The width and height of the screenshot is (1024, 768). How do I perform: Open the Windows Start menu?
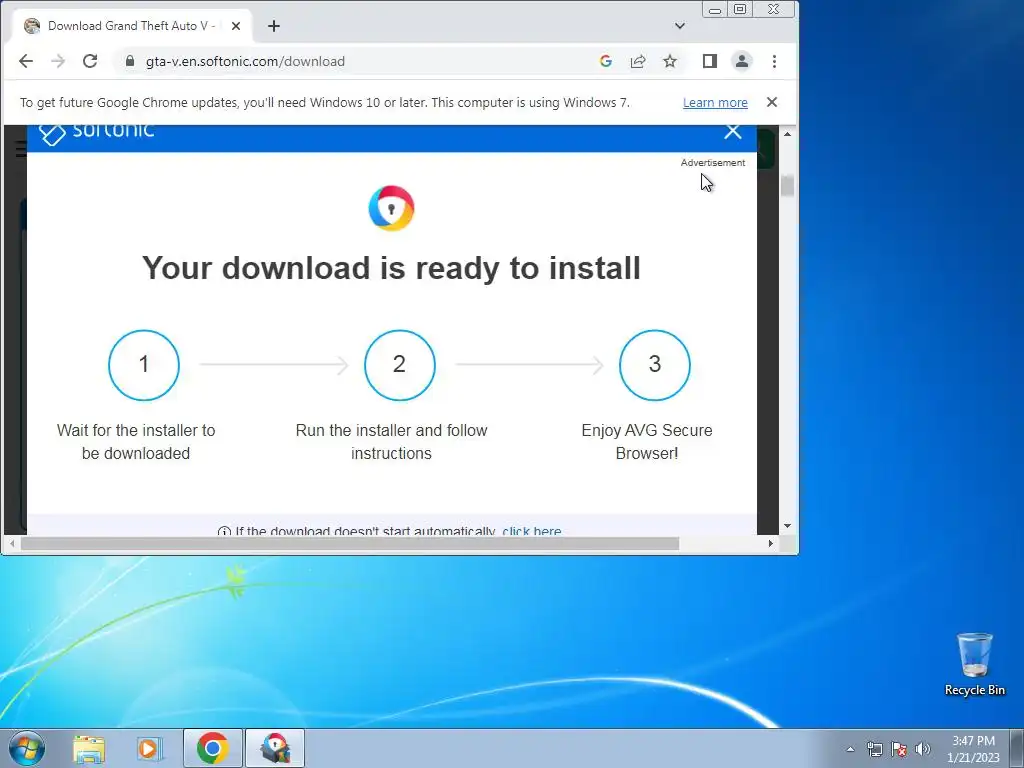coord(26,748)
